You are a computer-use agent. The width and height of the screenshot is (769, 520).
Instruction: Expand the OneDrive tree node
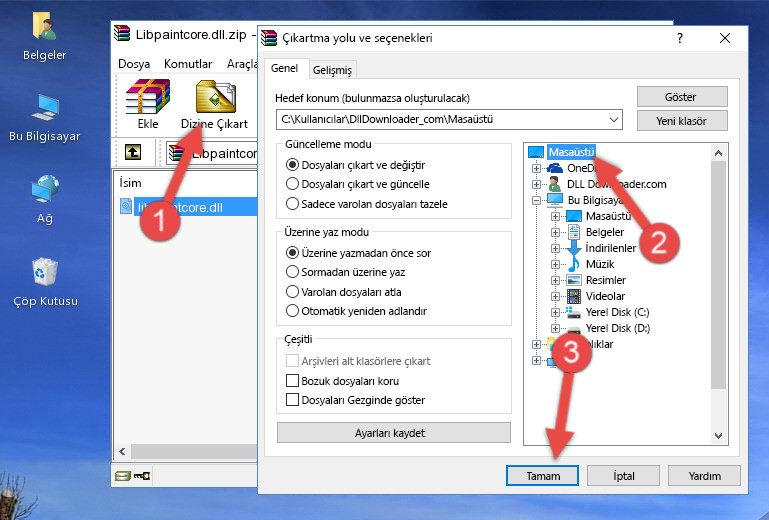(537, 169)
